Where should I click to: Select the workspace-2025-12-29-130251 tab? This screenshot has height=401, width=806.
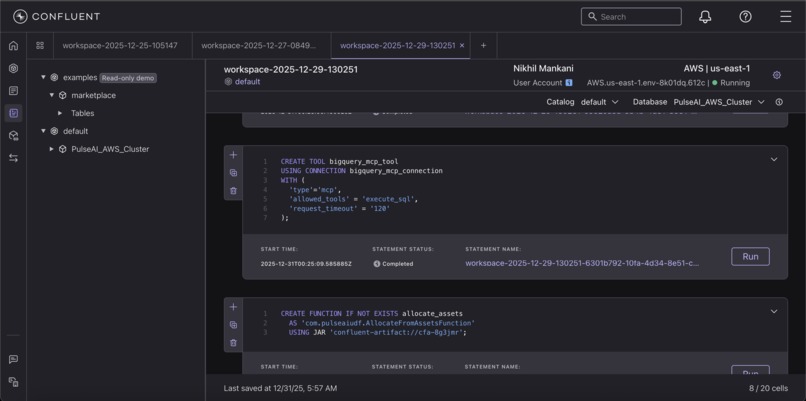397,45
